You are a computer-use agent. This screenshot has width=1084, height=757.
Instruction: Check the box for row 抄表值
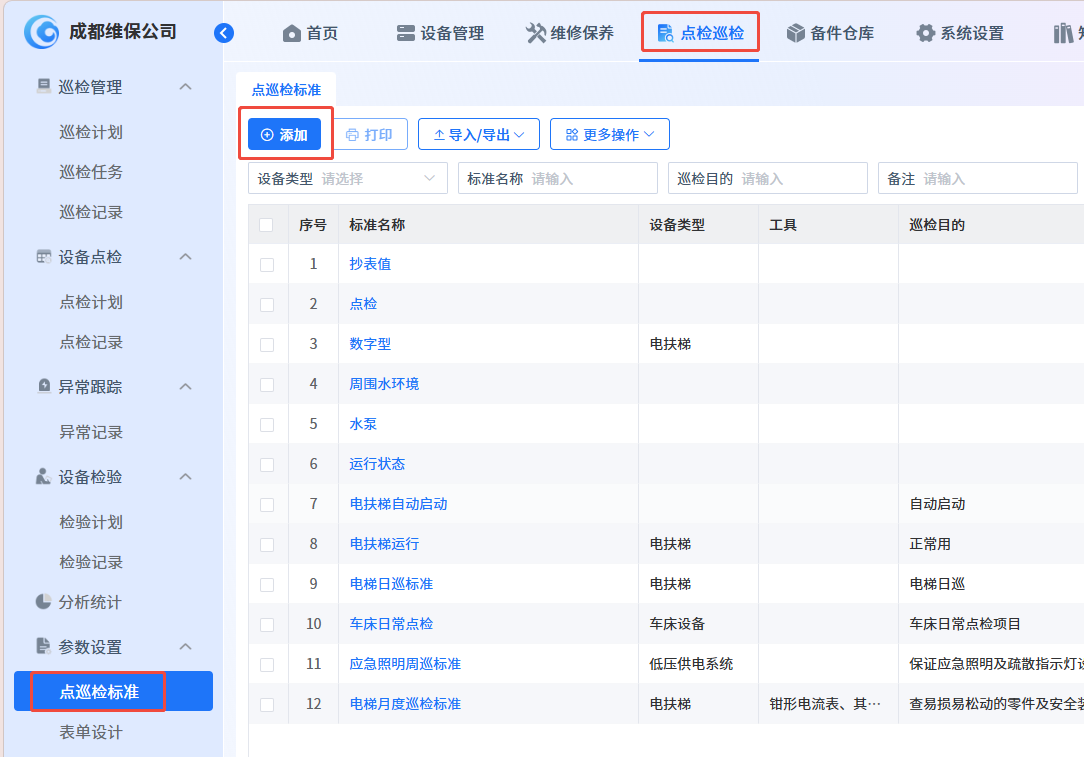(x=267, y=265)
